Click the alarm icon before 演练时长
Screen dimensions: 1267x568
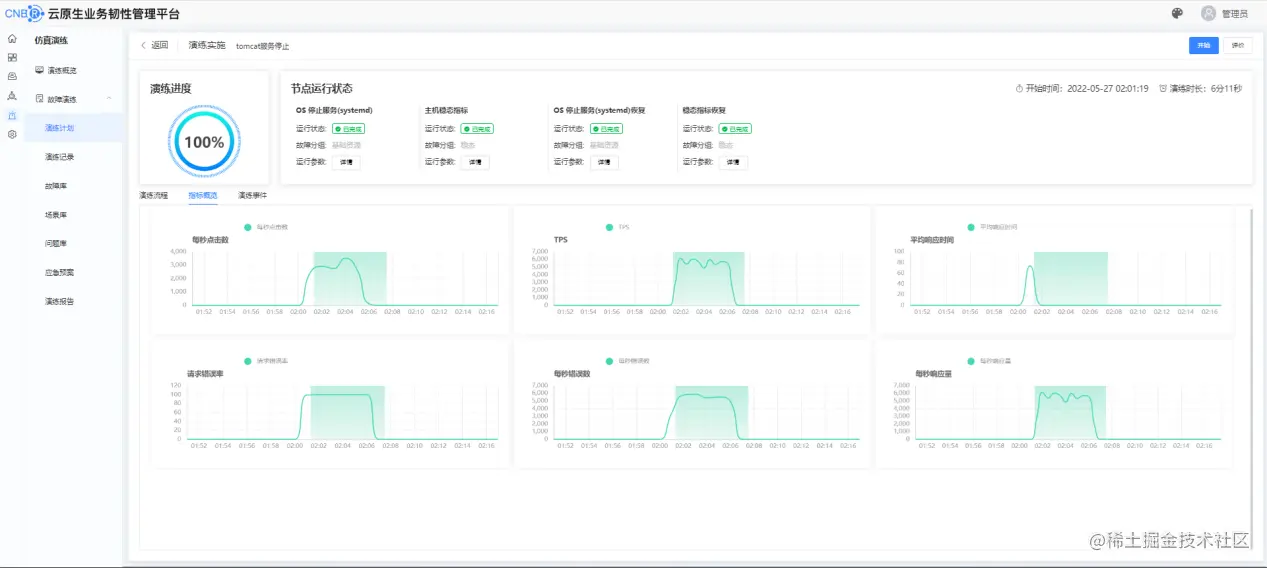pyautogui.click(x=1163, y=89)
